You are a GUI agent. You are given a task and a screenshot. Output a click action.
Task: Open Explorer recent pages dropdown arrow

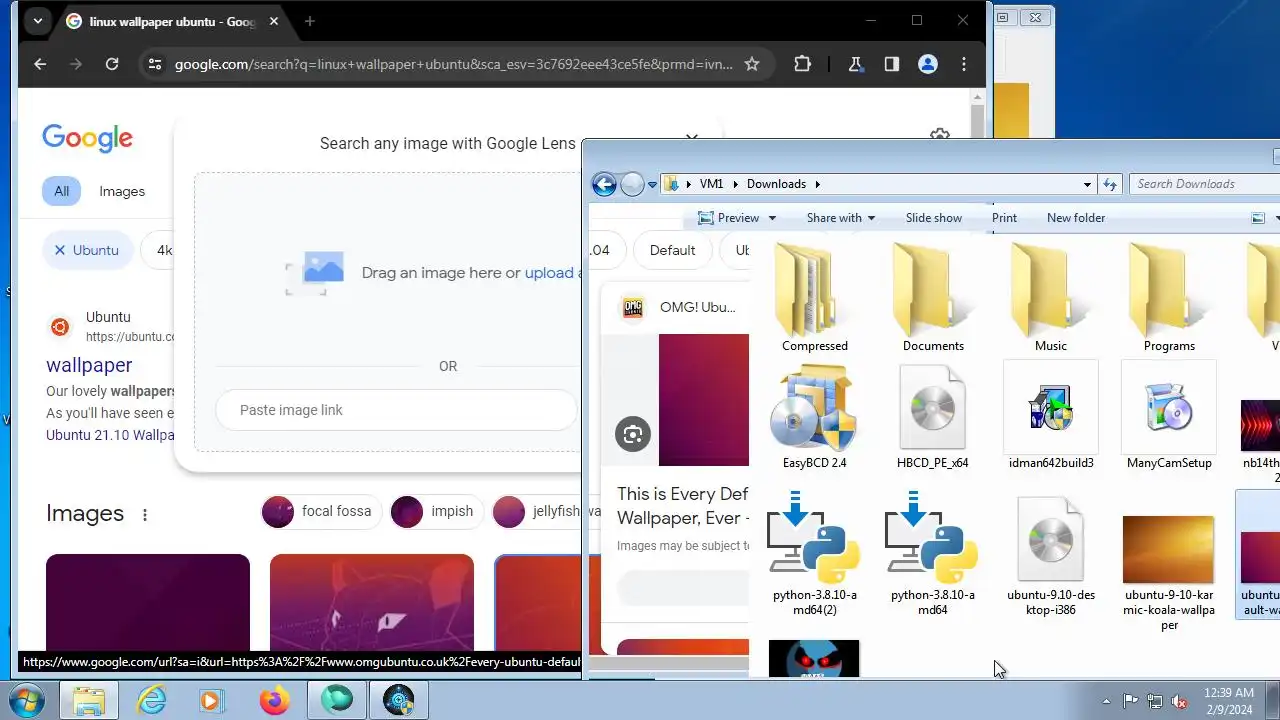(652, 185)
